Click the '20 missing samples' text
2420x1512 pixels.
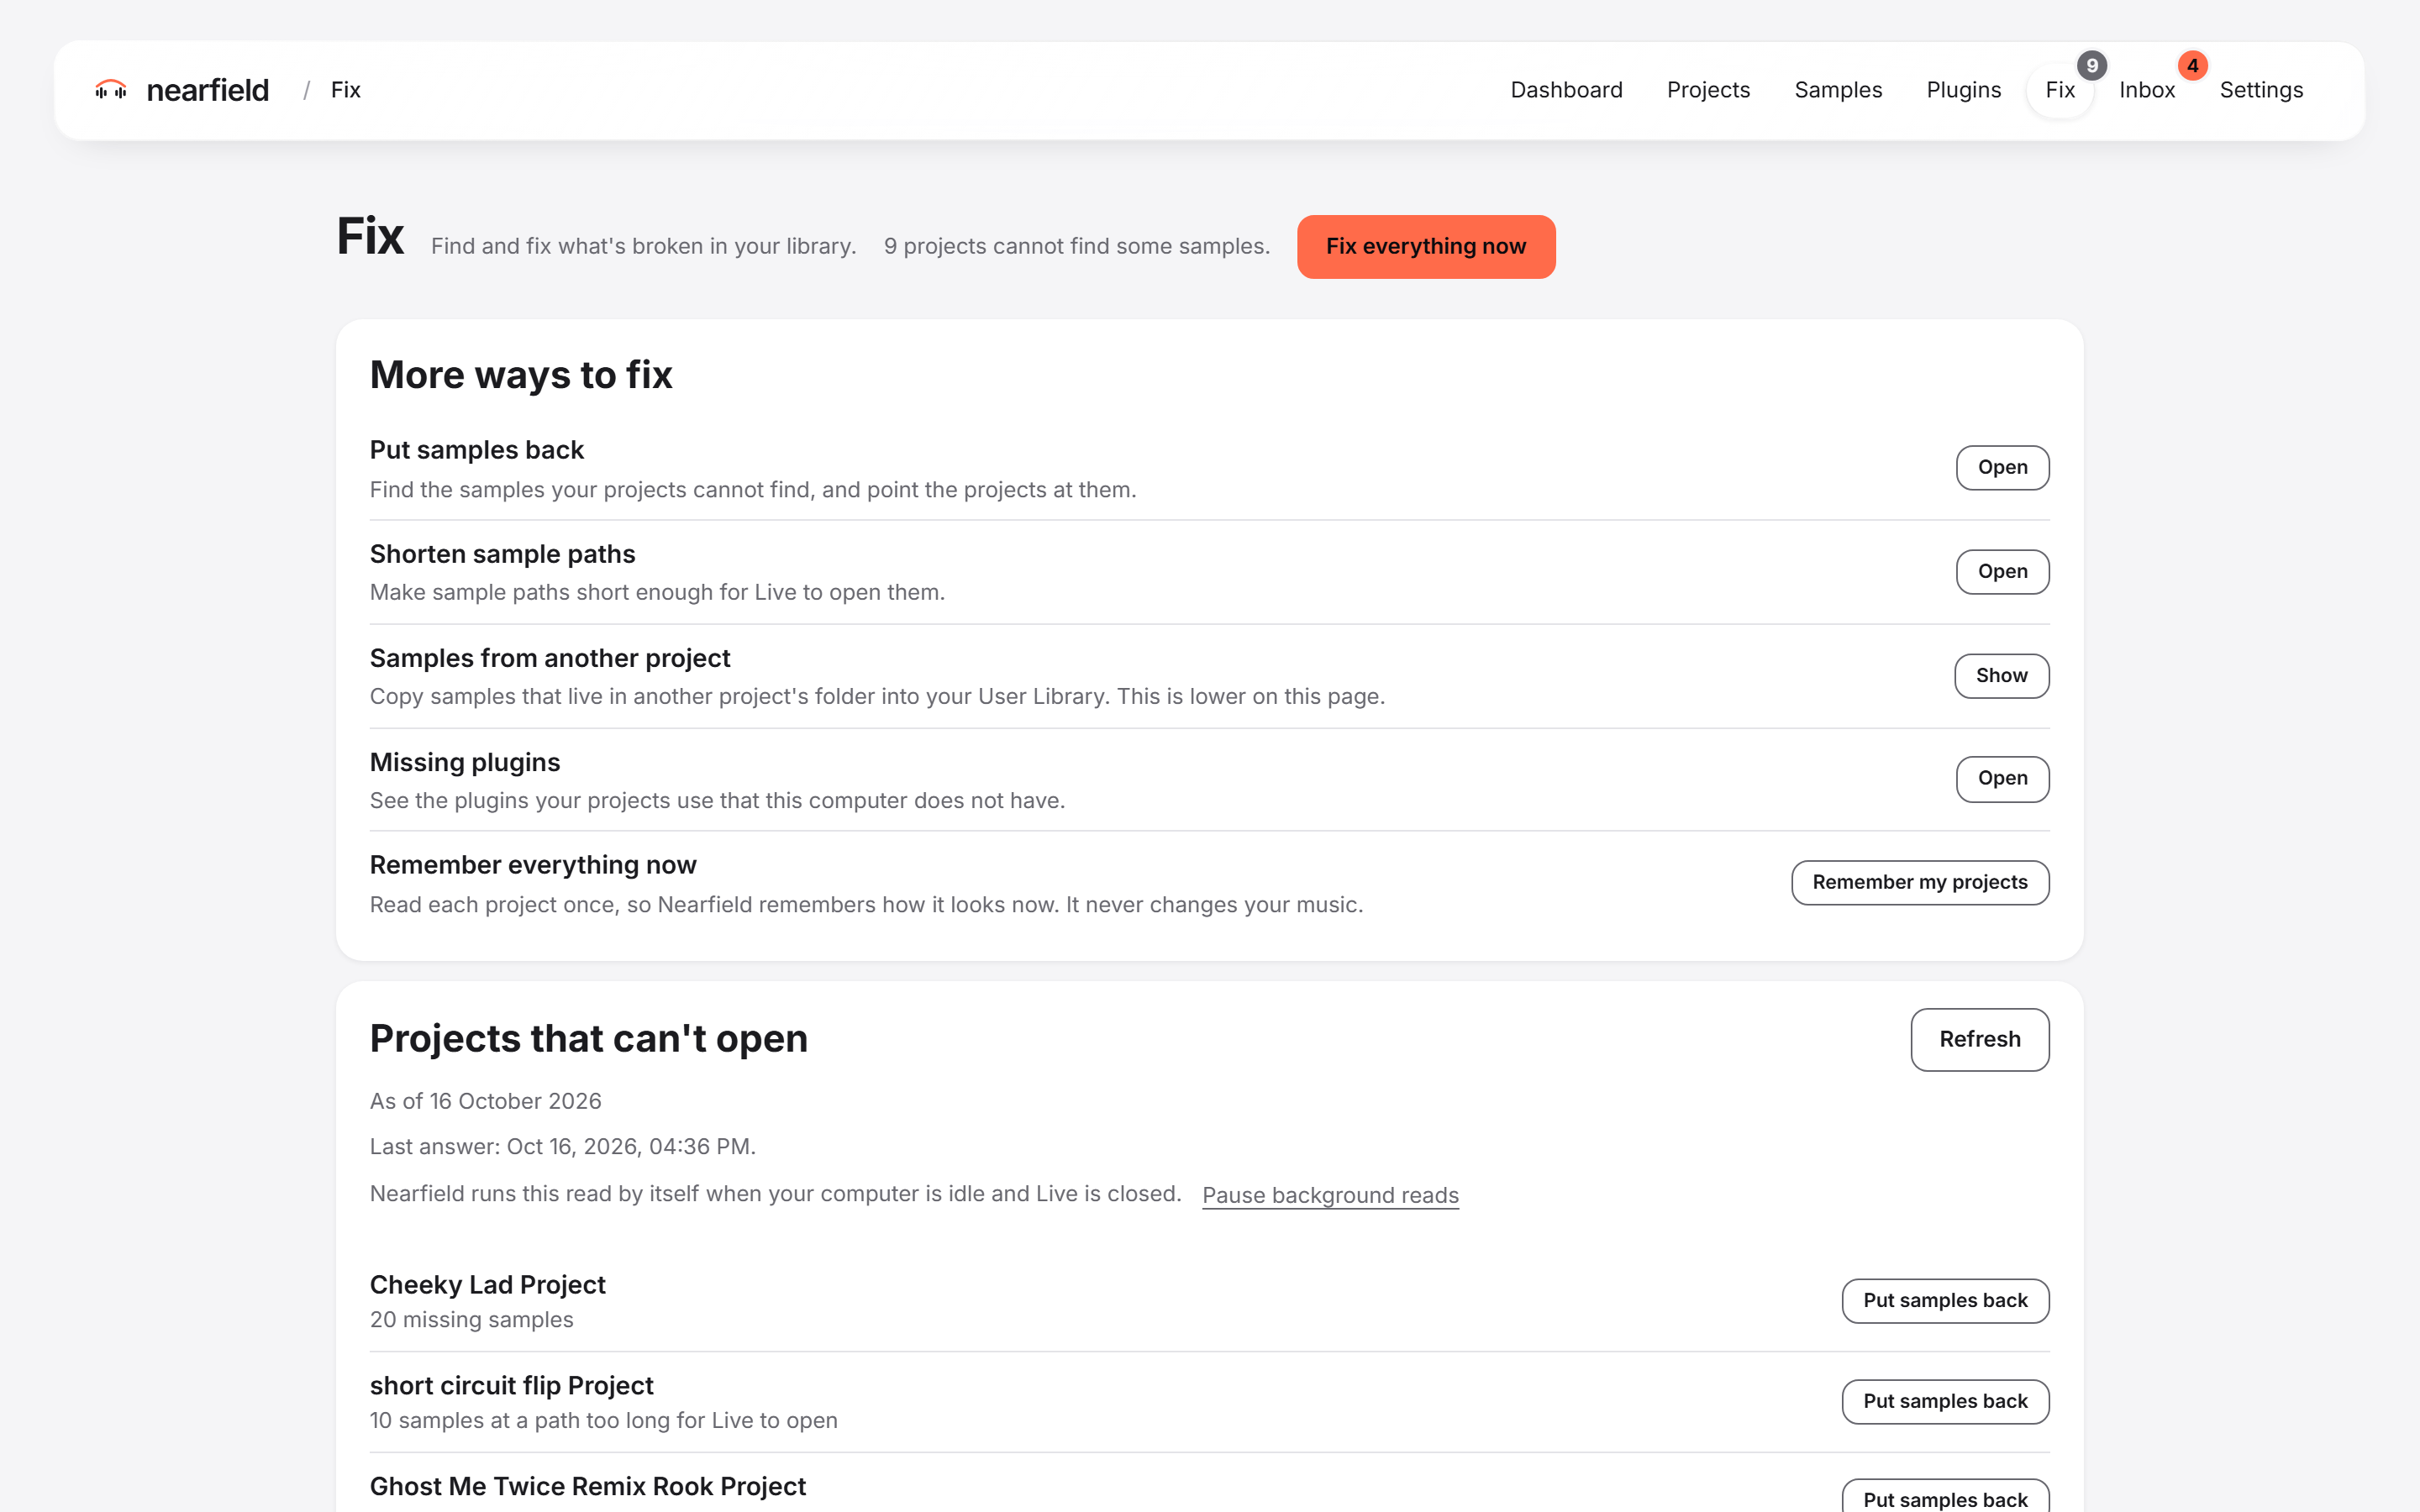pos(471,1320)
